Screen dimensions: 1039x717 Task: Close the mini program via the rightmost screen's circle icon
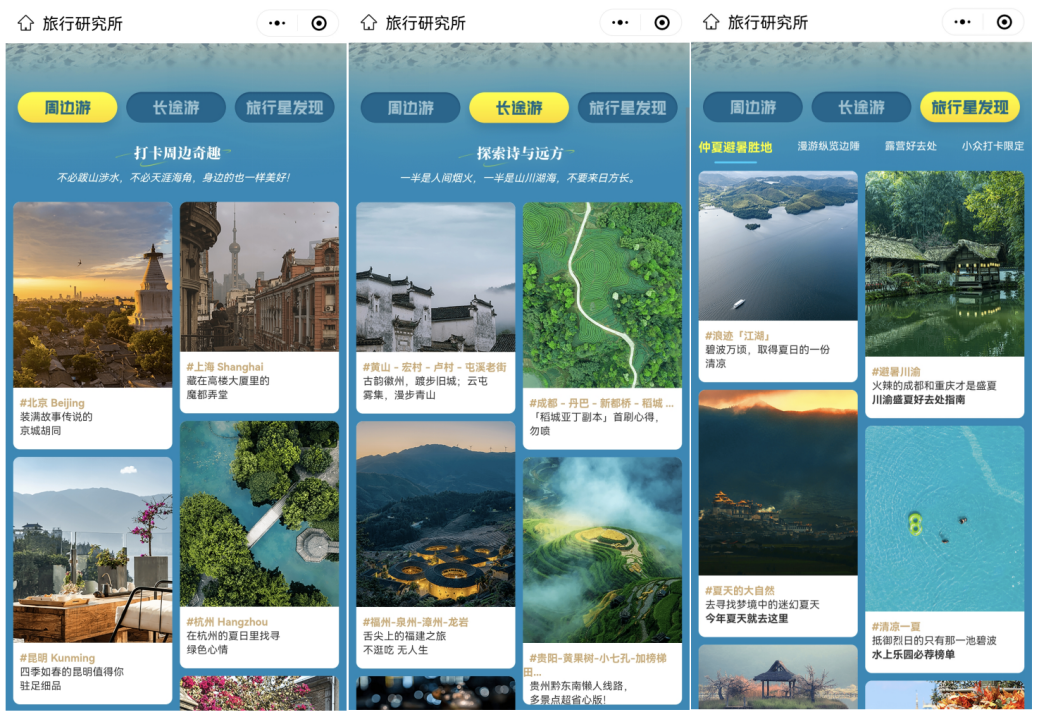click(1004, 23)
